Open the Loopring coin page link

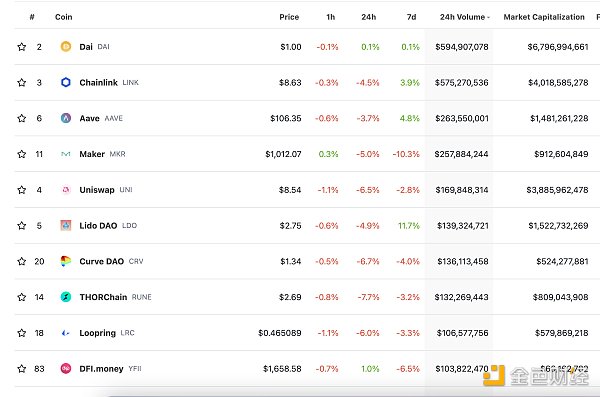[x=98, y=333]
